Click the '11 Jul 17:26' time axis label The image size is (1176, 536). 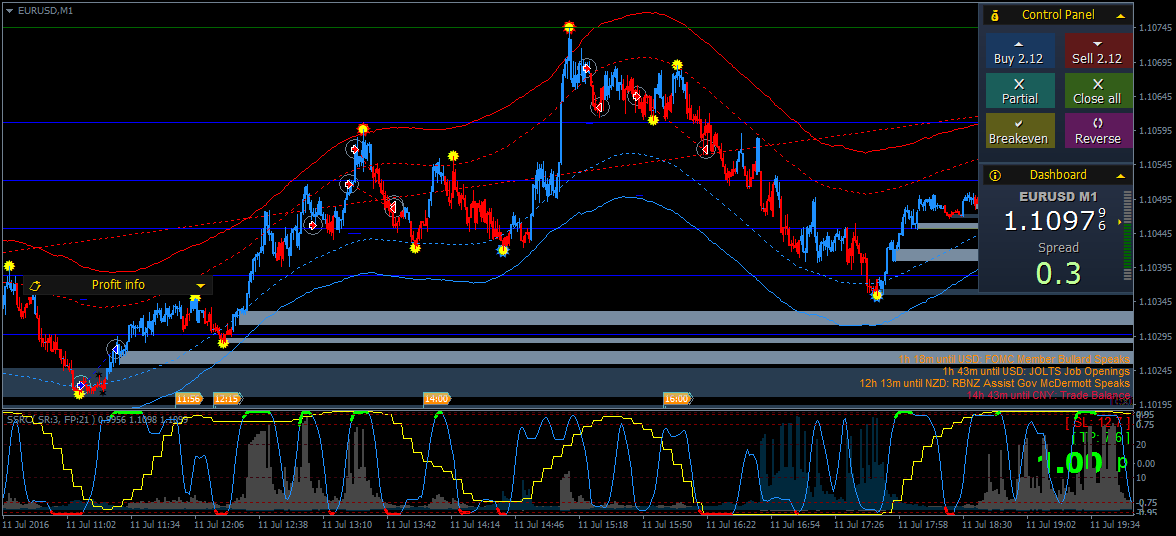(x=862, y=526)
